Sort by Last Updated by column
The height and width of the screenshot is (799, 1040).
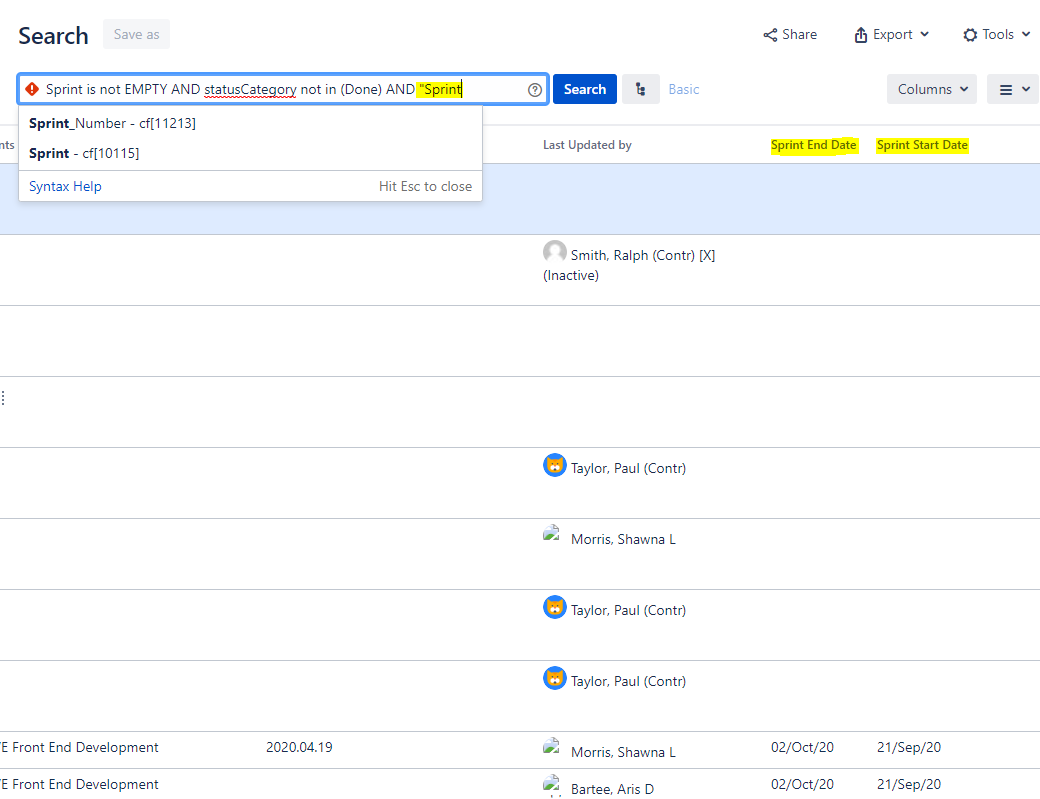click(x=587, y=145)
